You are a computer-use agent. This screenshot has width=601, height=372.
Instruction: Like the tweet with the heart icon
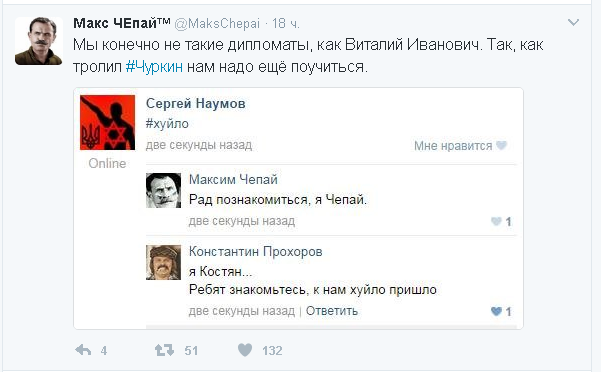(245, 350)
